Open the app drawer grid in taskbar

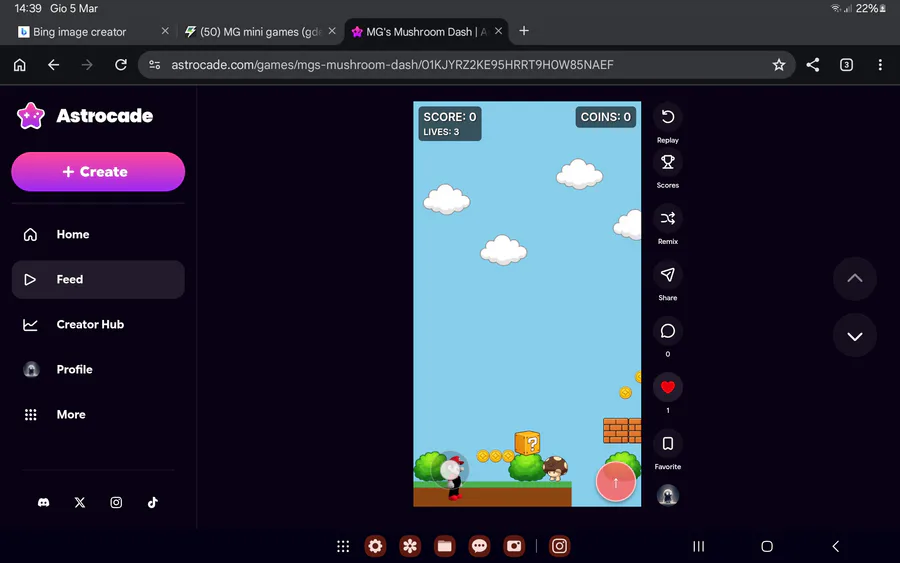(x=343, y=546)
